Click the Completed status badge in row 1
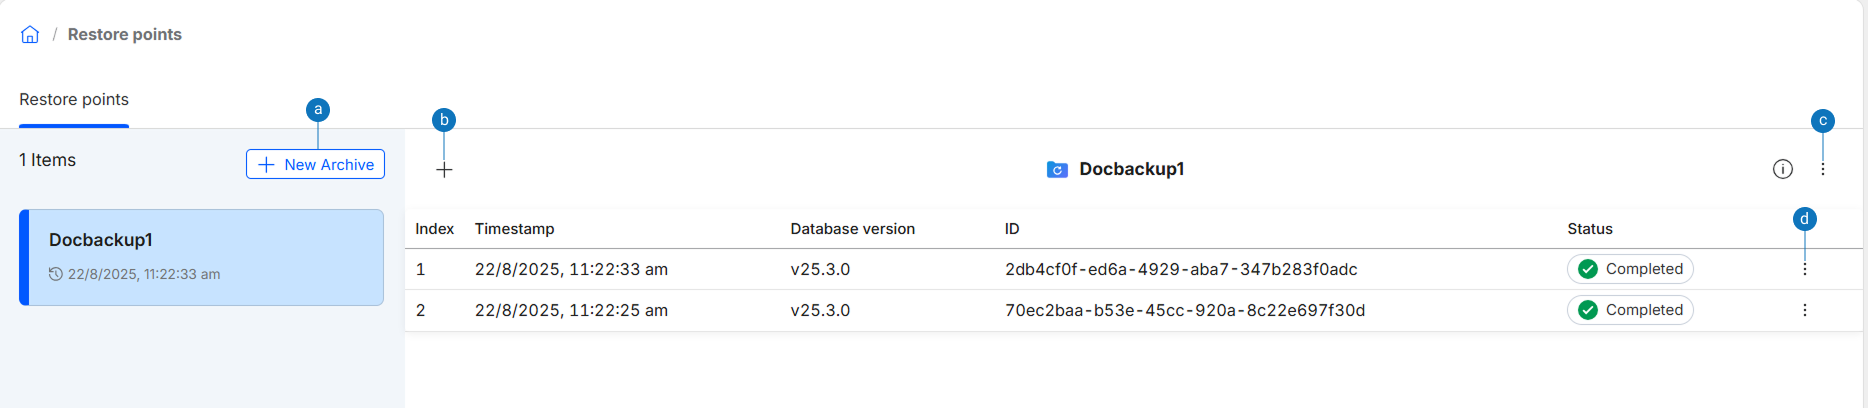 point(1630,269)
